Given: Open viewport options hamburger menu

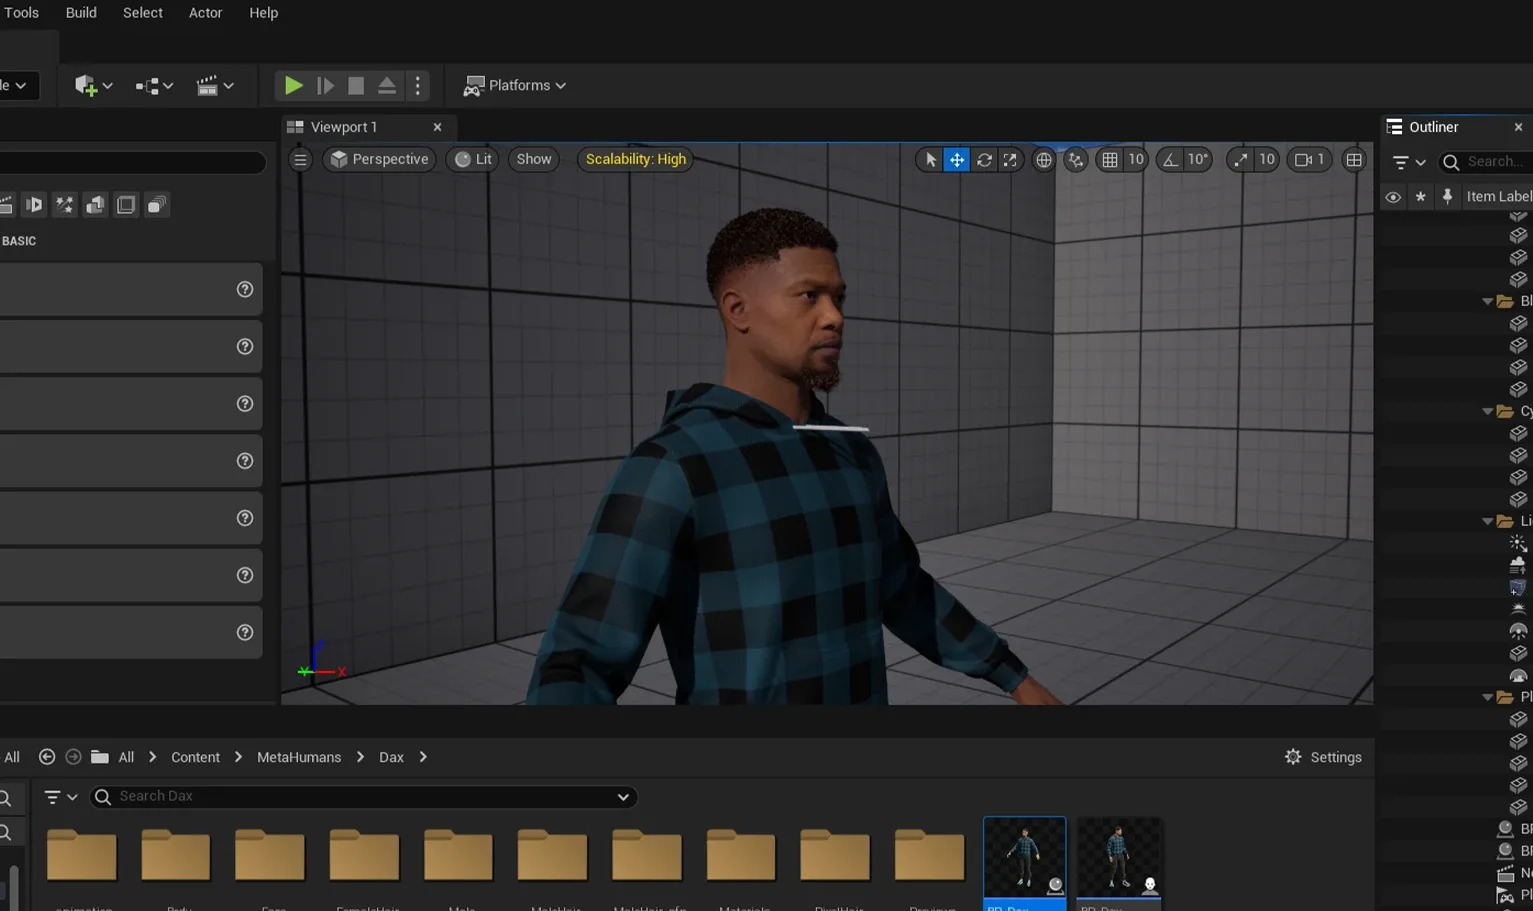Looking at the screenshot, I should (300, 159).
